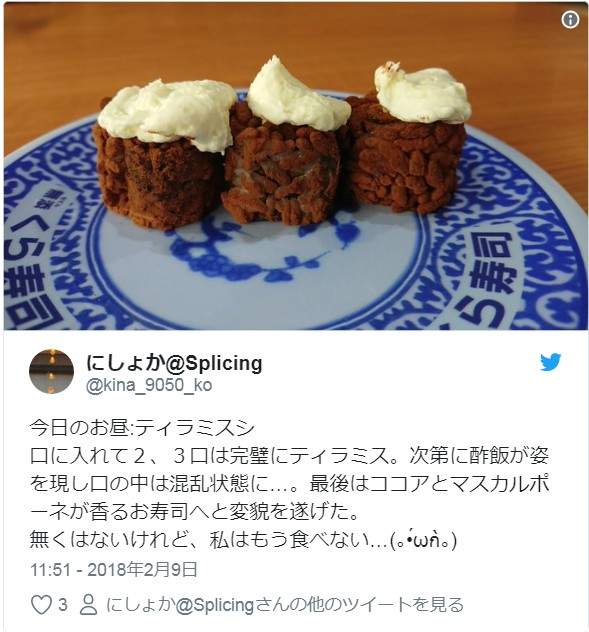This screenshot has width=589, height=632.
Task: Open the tweet timestamp 11:51 - 2018年2月9日
Action: (x=114, y=570)
